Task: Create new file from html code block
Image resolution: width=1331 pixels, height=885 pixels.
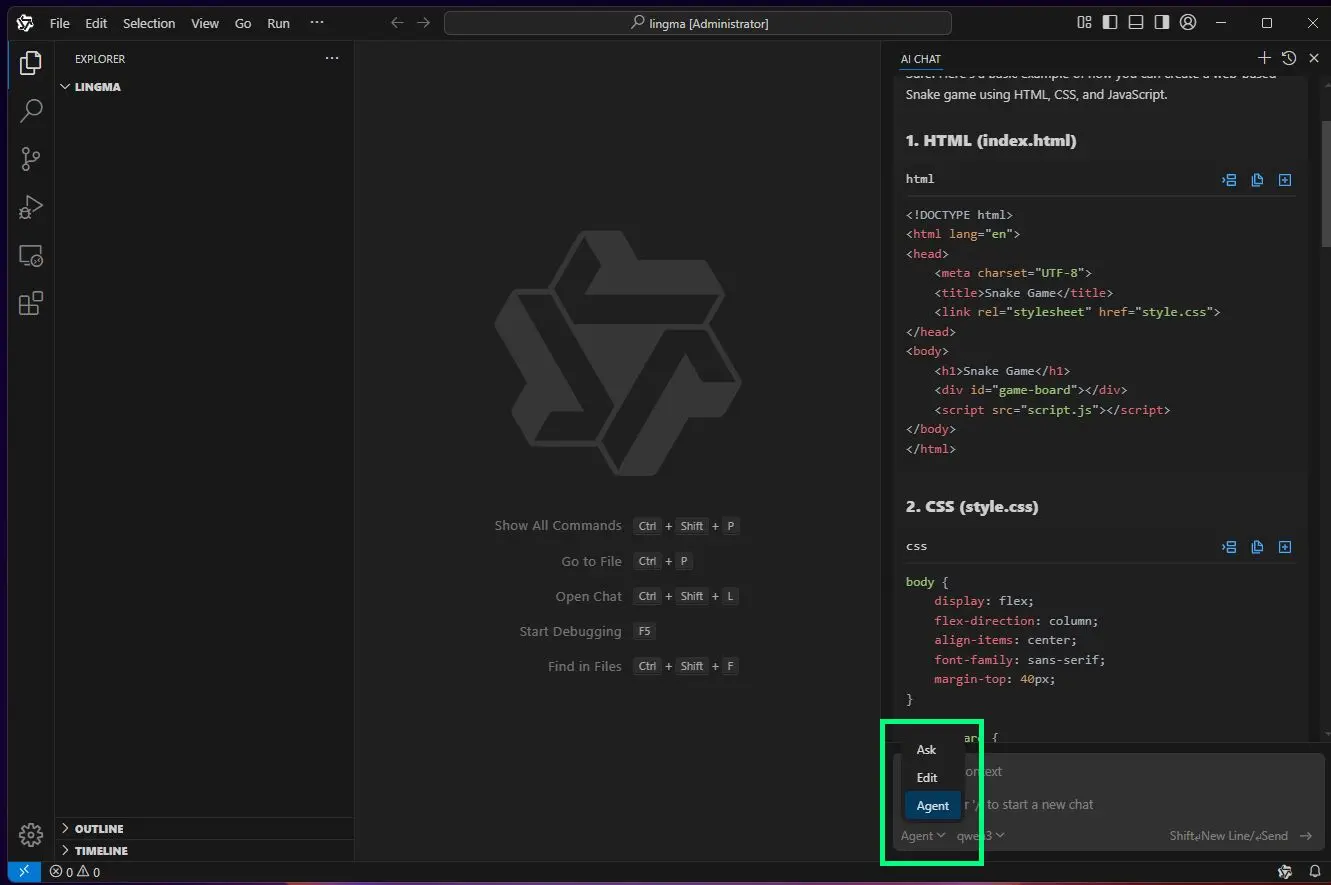Action: click(1285, 180)
